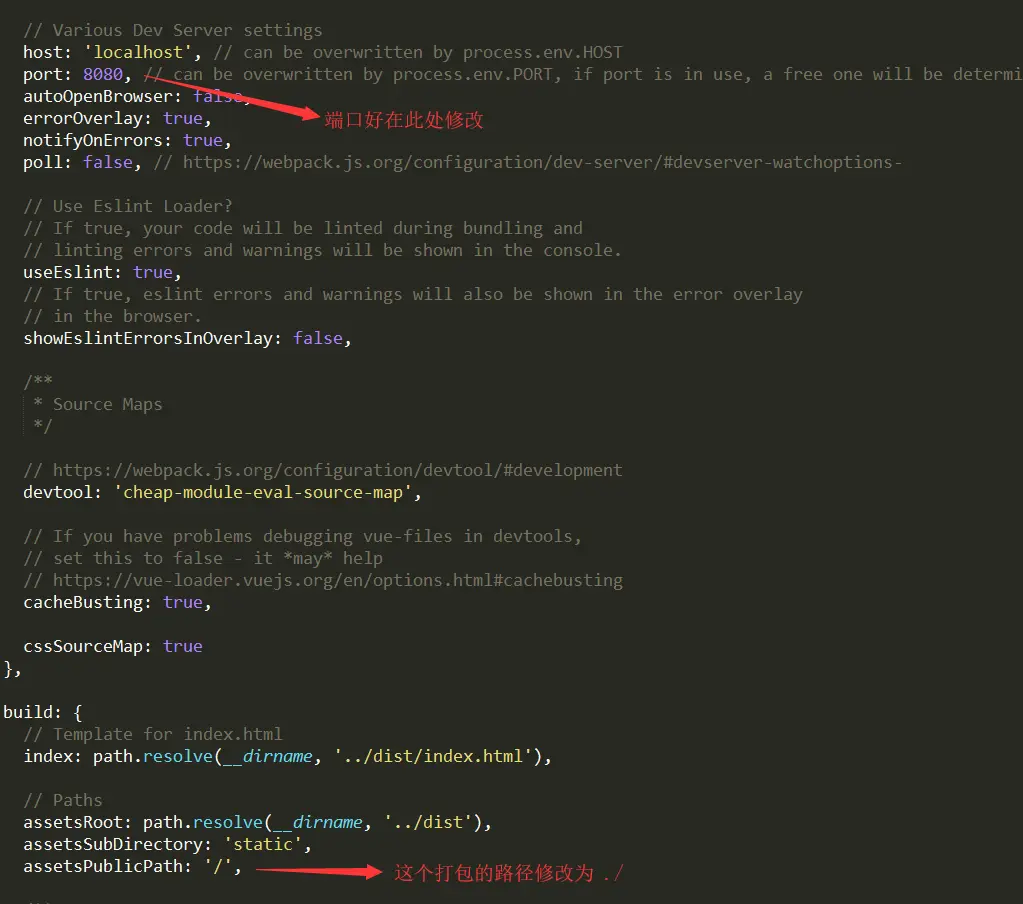Select the cacheBusting true value

point(182,602)
